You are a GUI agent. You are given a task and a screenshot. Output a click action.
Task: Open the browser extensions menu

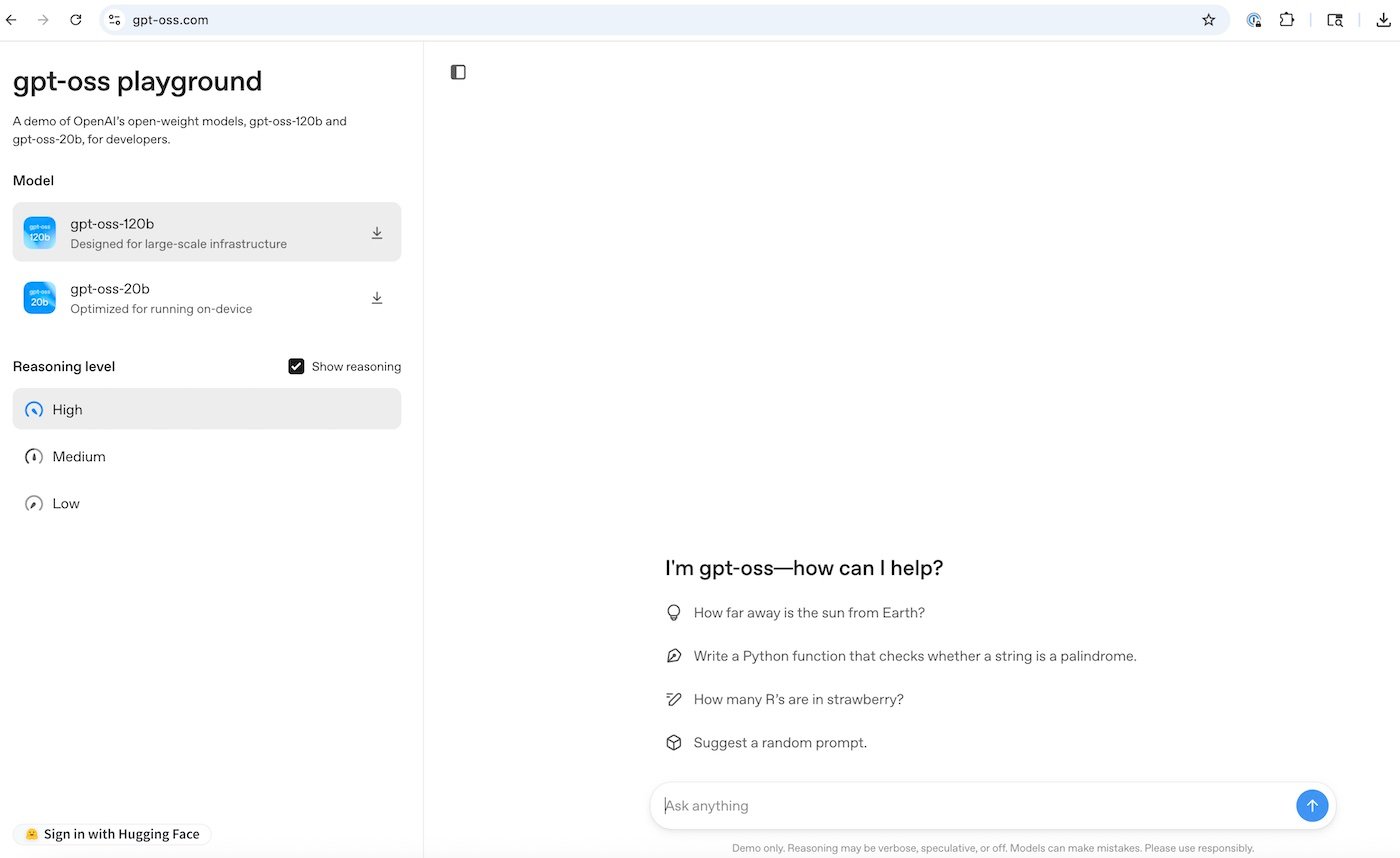pyautogui.click(x=1287, y=19)
